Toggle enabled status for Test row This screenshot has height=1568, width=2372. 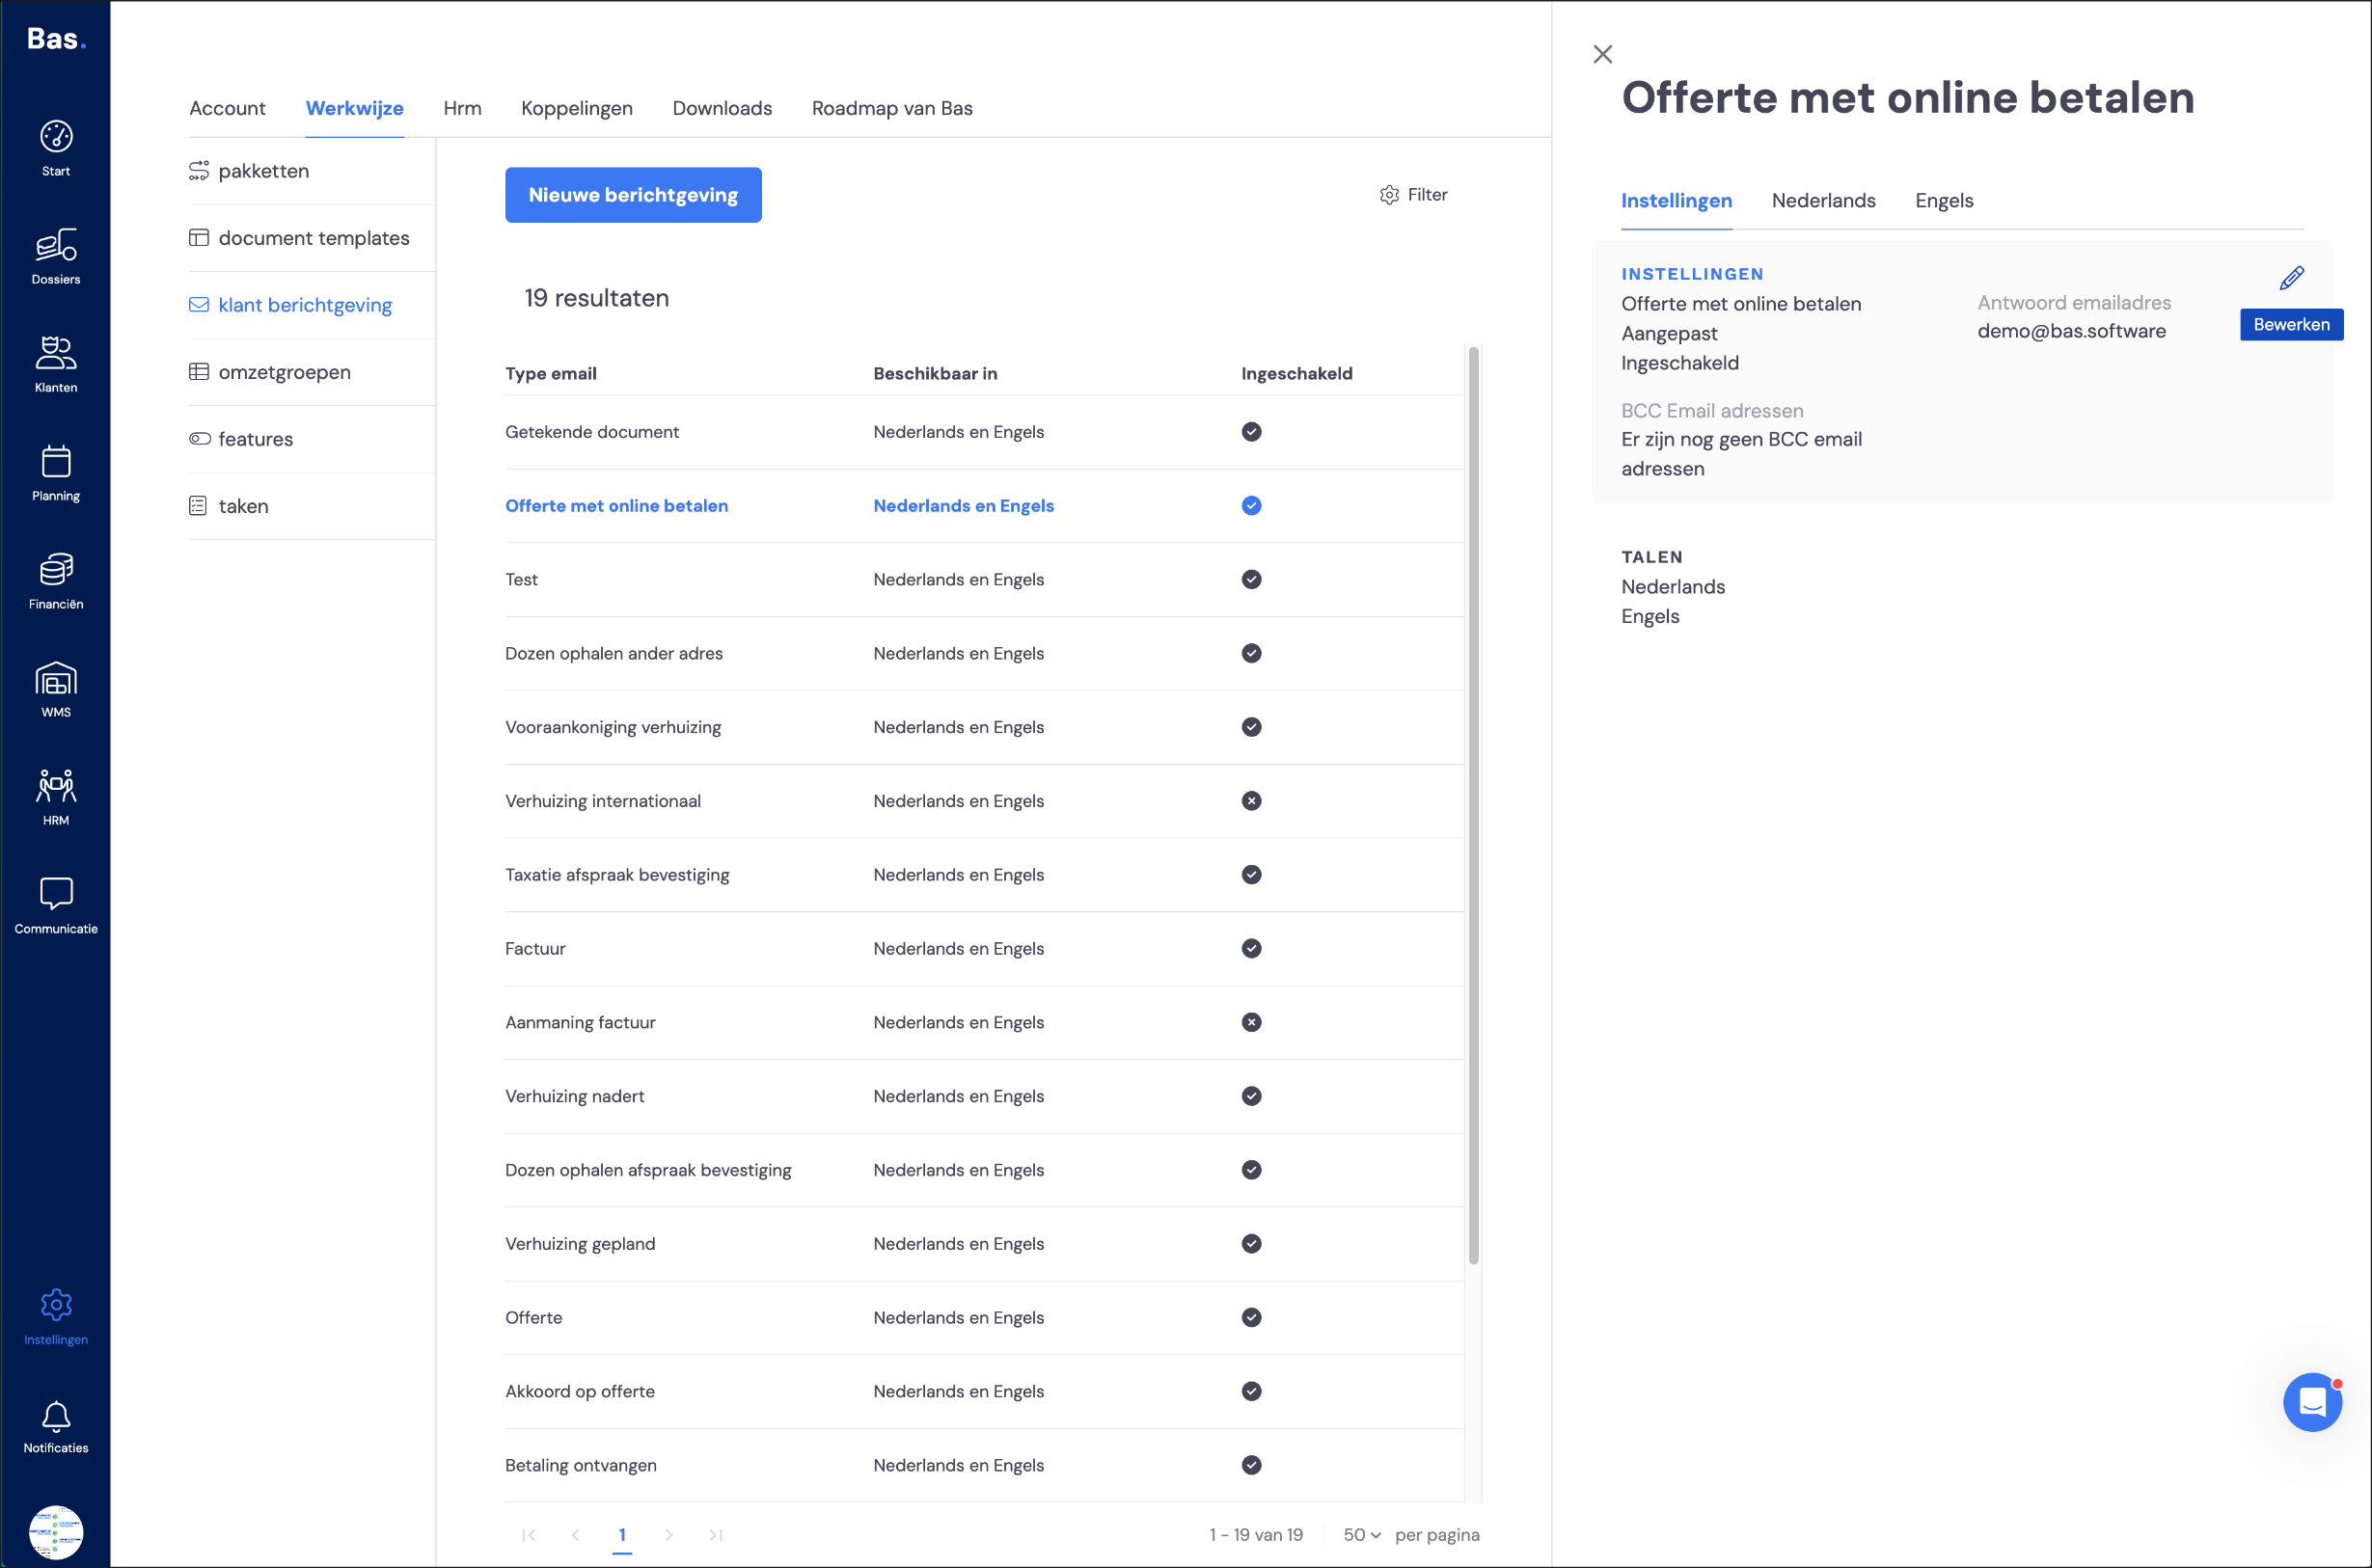[x=1251, y=580]
